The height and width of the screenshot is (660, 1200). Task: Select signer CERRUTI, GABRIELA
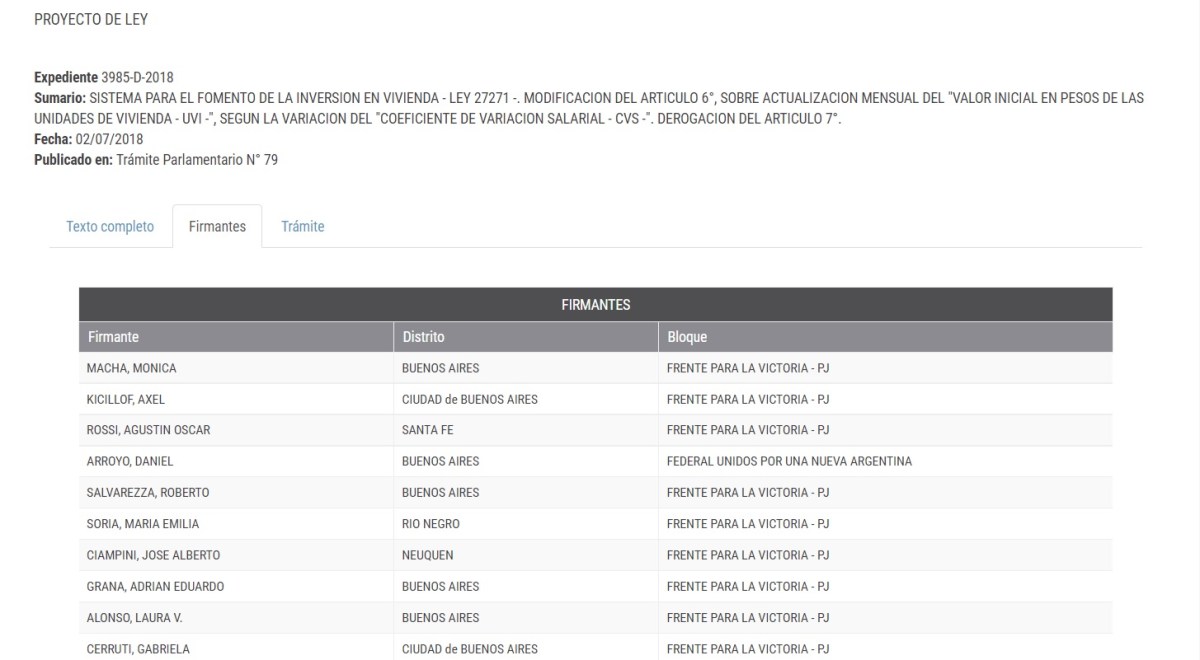coord(138,649)
